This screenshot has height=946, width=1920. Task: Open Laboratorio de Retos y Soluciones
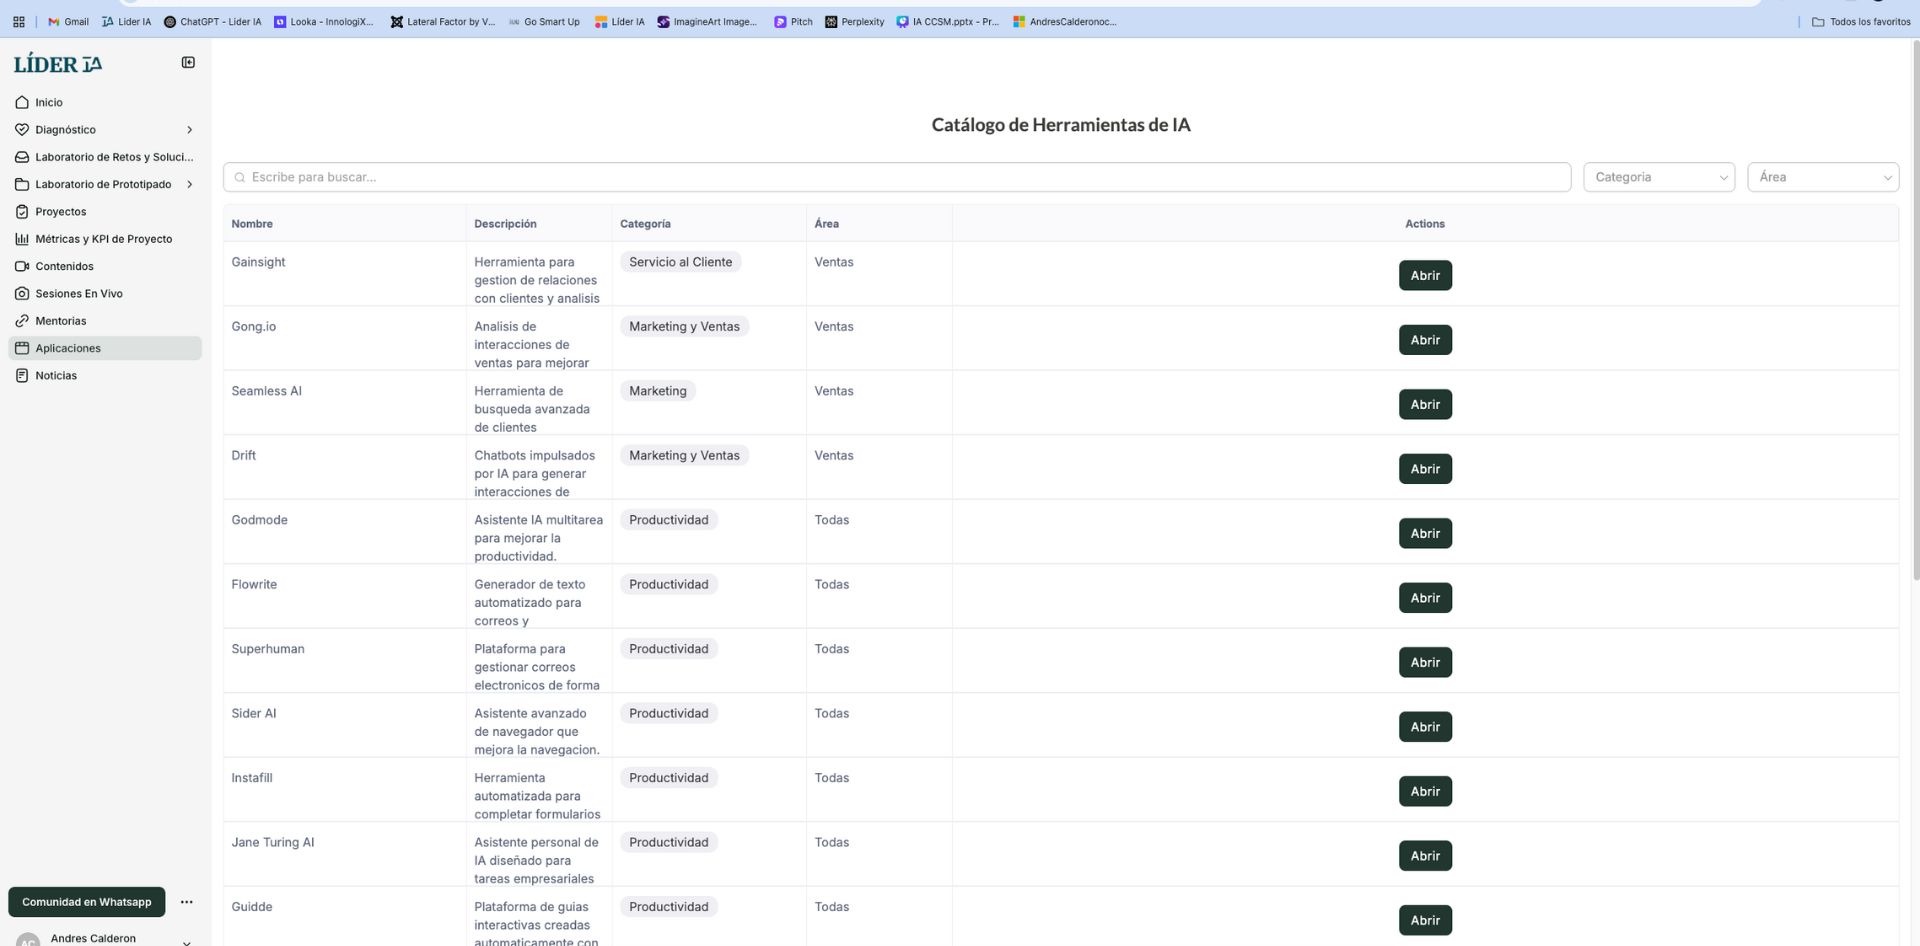tap(114, 157)
